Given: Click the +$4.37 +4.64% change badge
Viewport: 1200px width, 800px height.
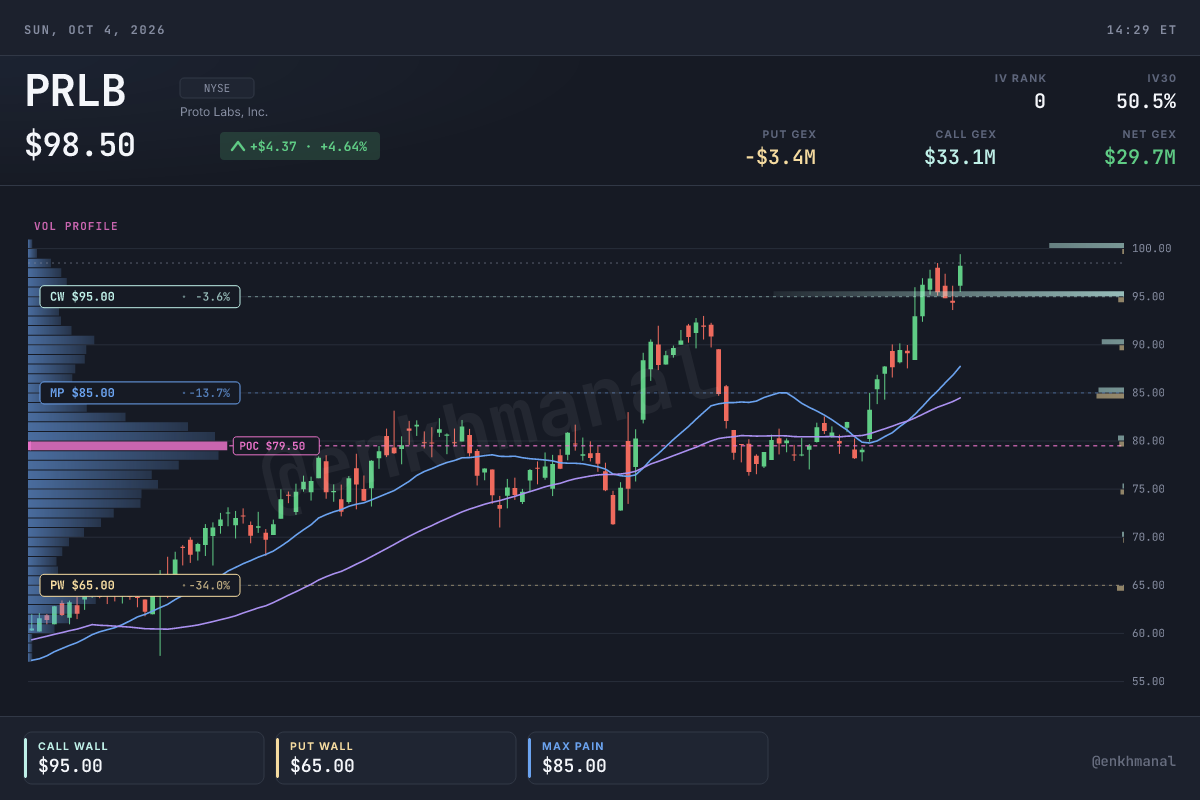Looking at the screenshot, I should 300,146.
